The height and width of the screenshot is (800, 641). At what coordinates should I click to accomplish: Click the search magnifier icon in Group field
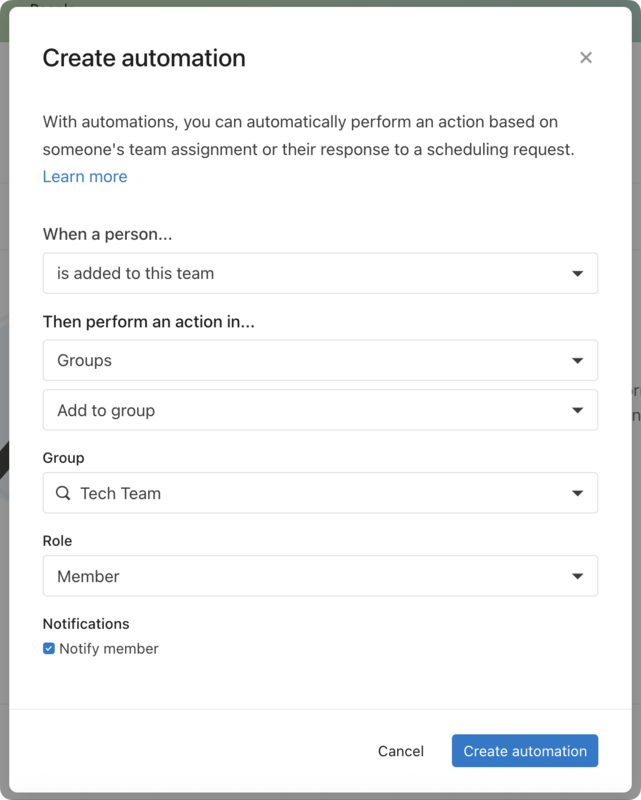[x=61, y=493]
